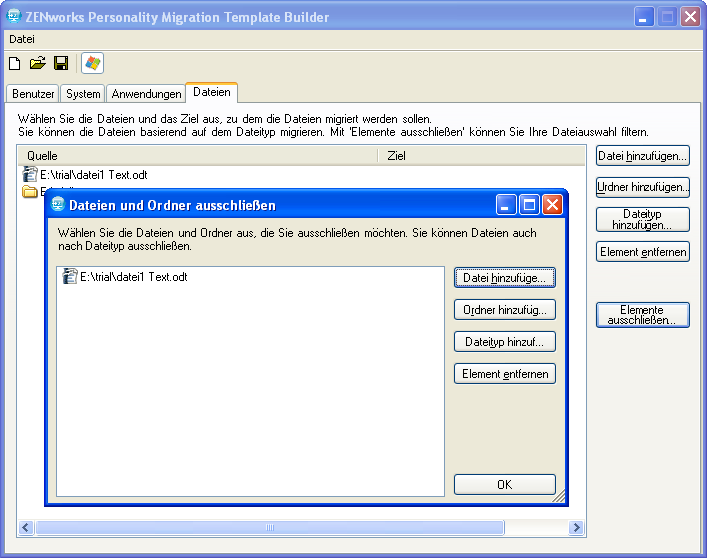This screenshot has height=558, width=707.
Task: Minimize the exclude dialog window
Action: point(506,205)
